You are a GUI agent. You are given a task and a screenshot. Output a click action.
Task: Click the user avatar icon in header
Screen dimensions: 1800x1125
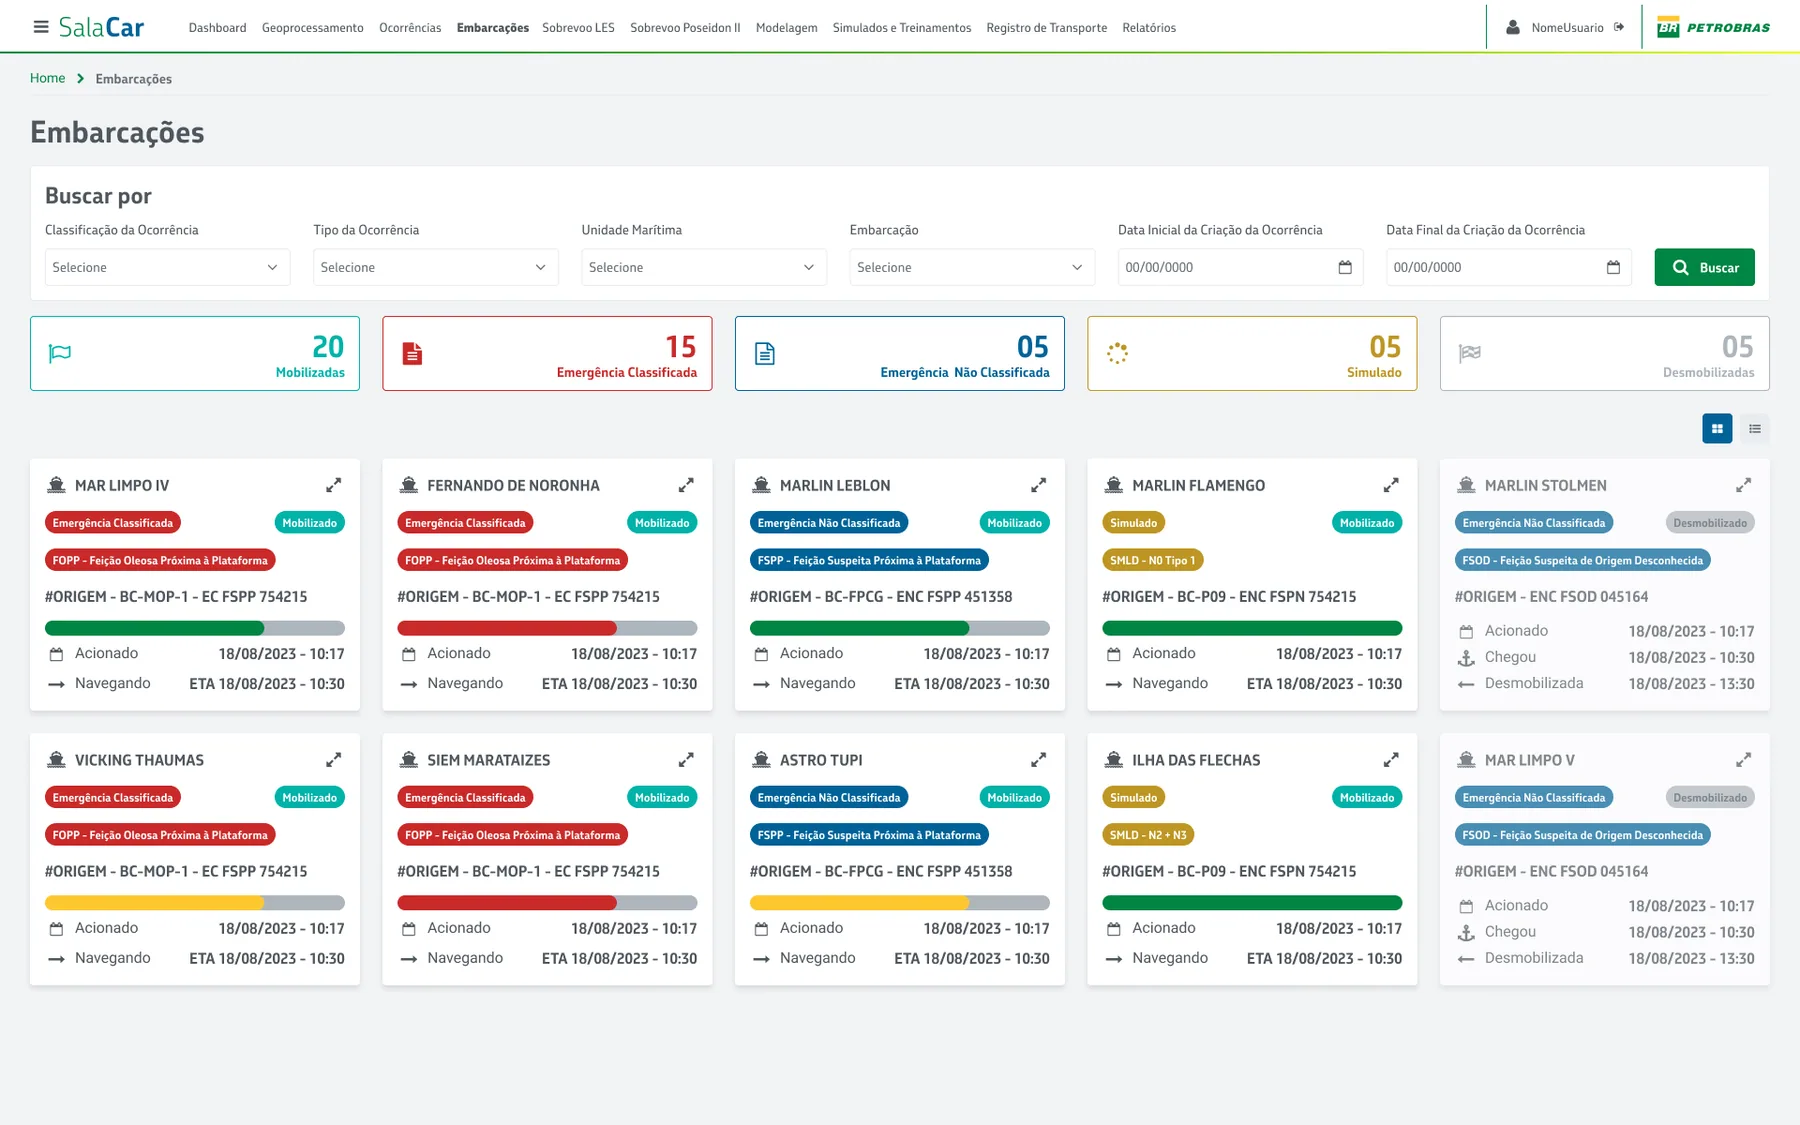click(1513, 27)
